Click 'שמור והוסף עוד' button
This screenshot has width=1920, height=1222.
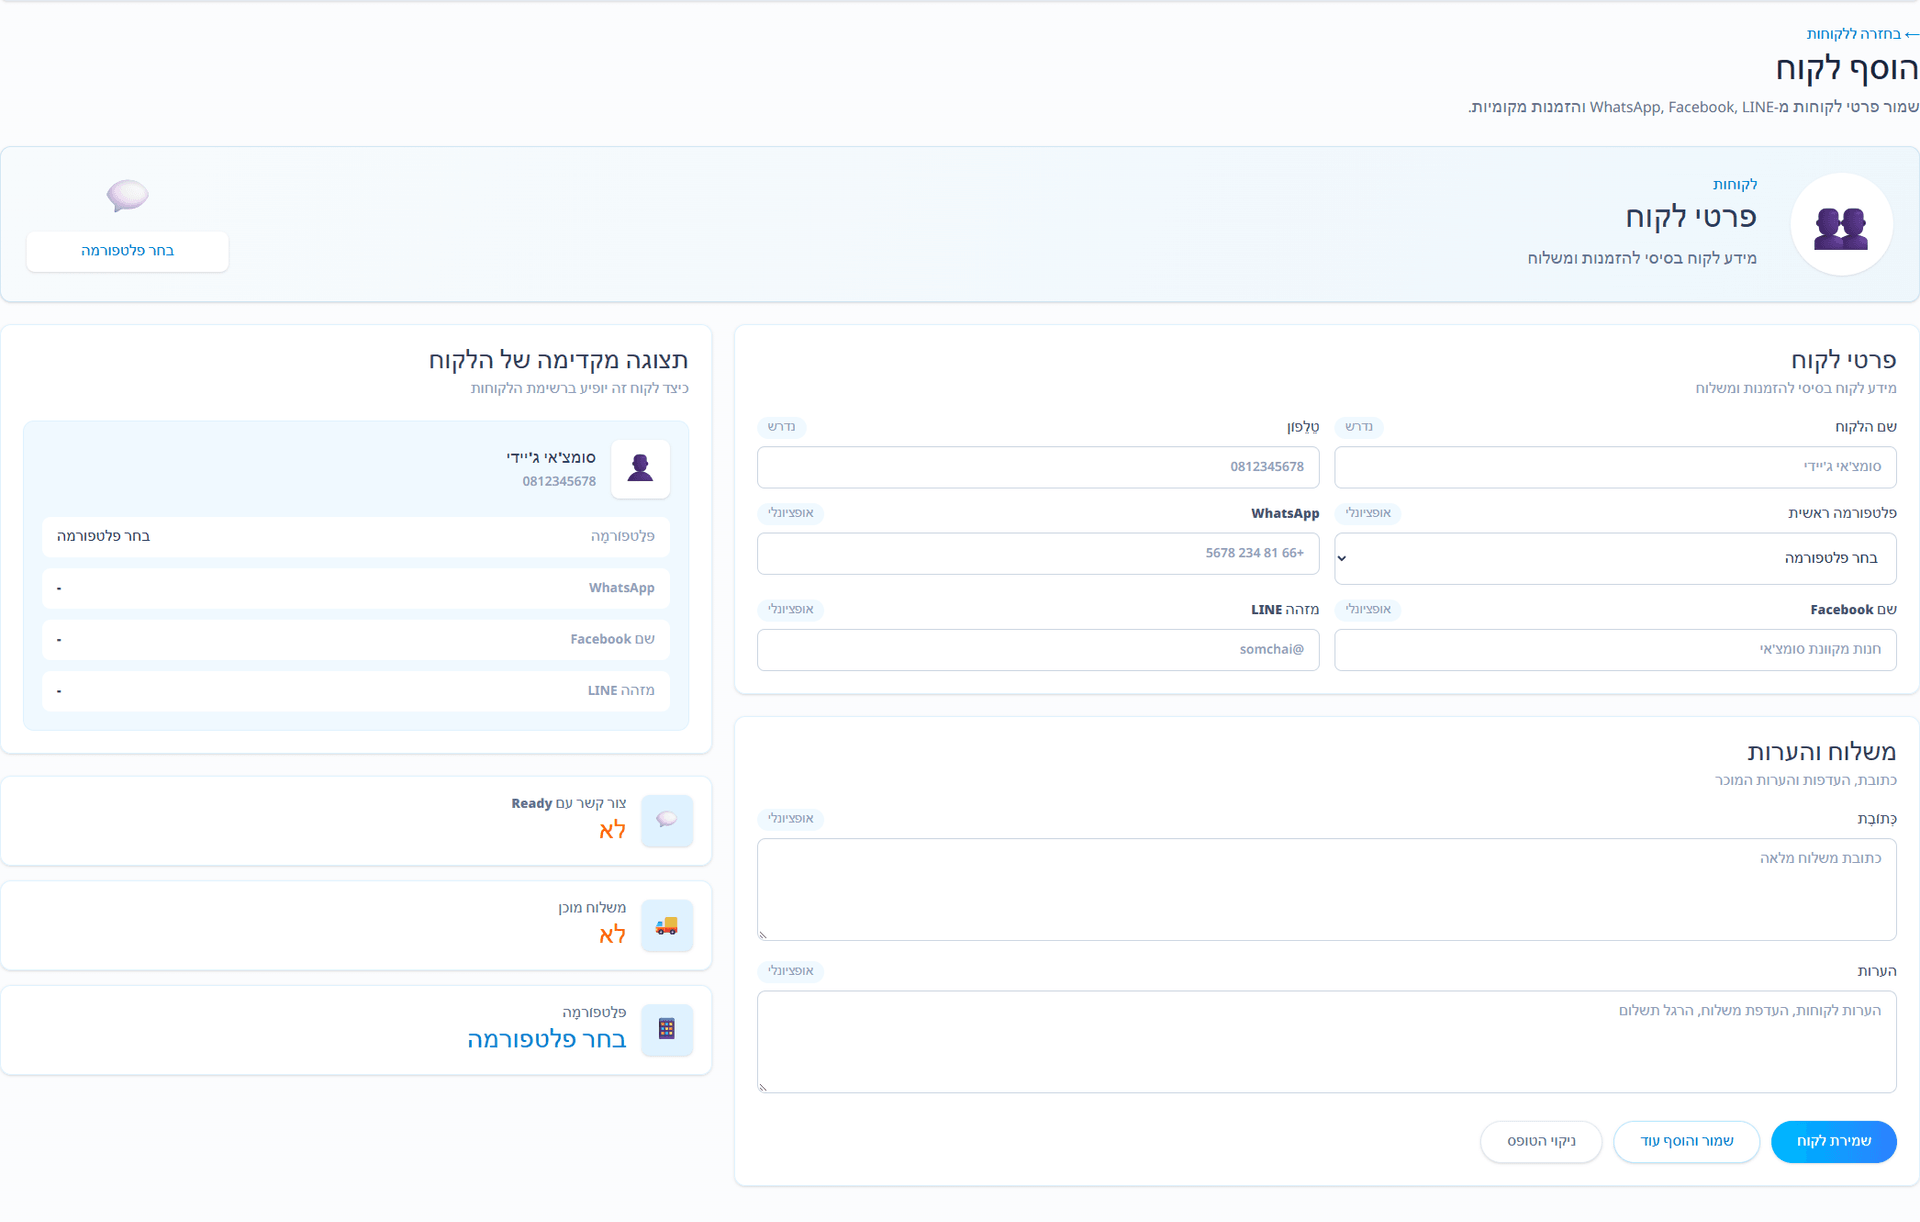(1686, 1141)
